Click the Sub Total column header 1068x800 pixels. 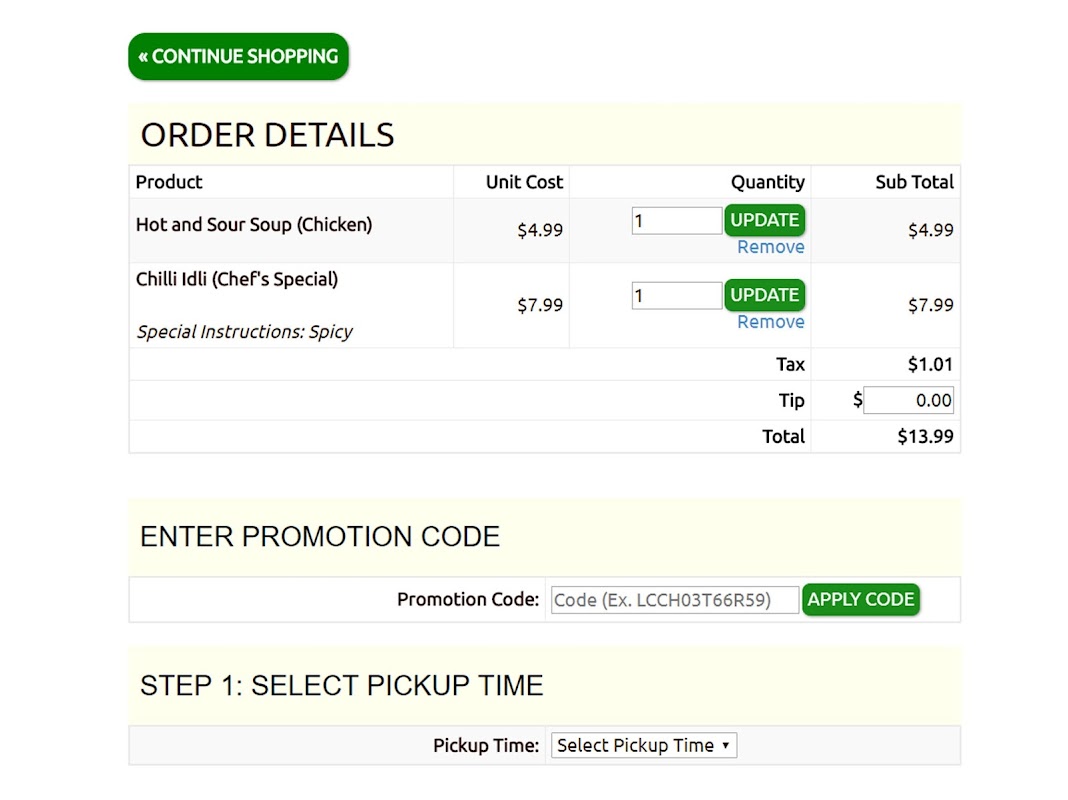tap(914, 182)
